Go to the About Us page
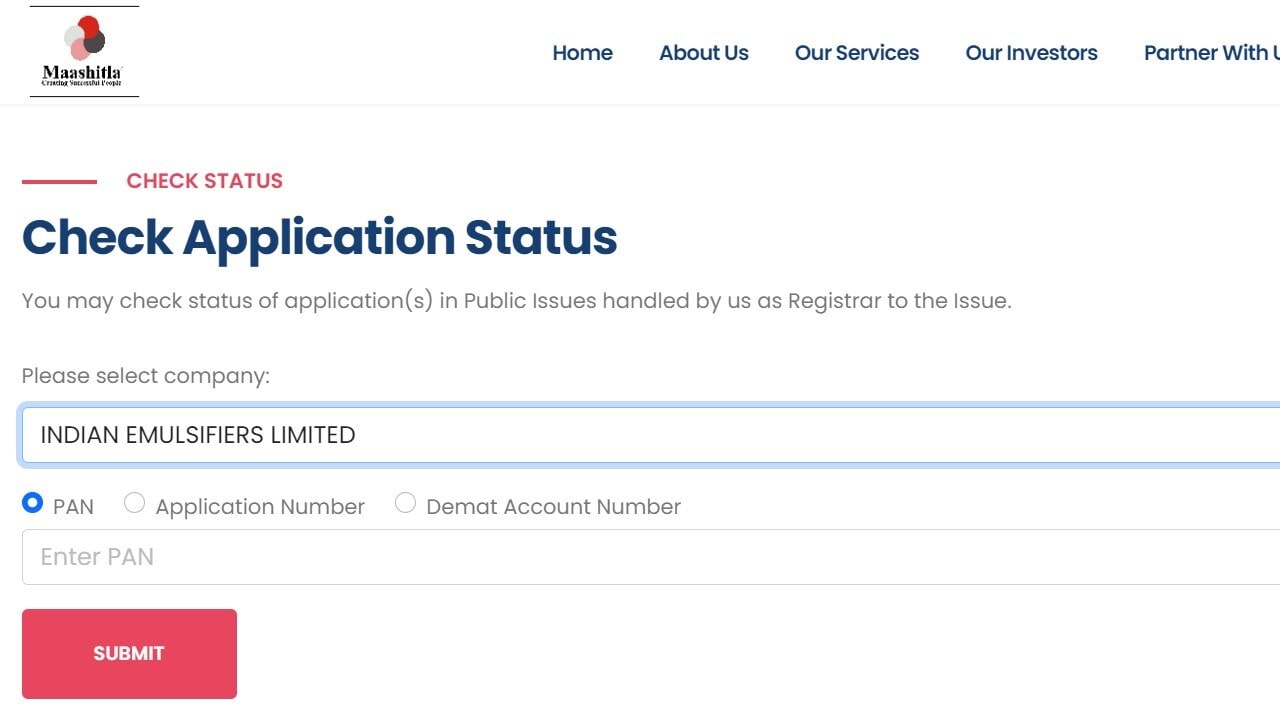This screenshot has width=1280, height=720. tap(703, 53)
